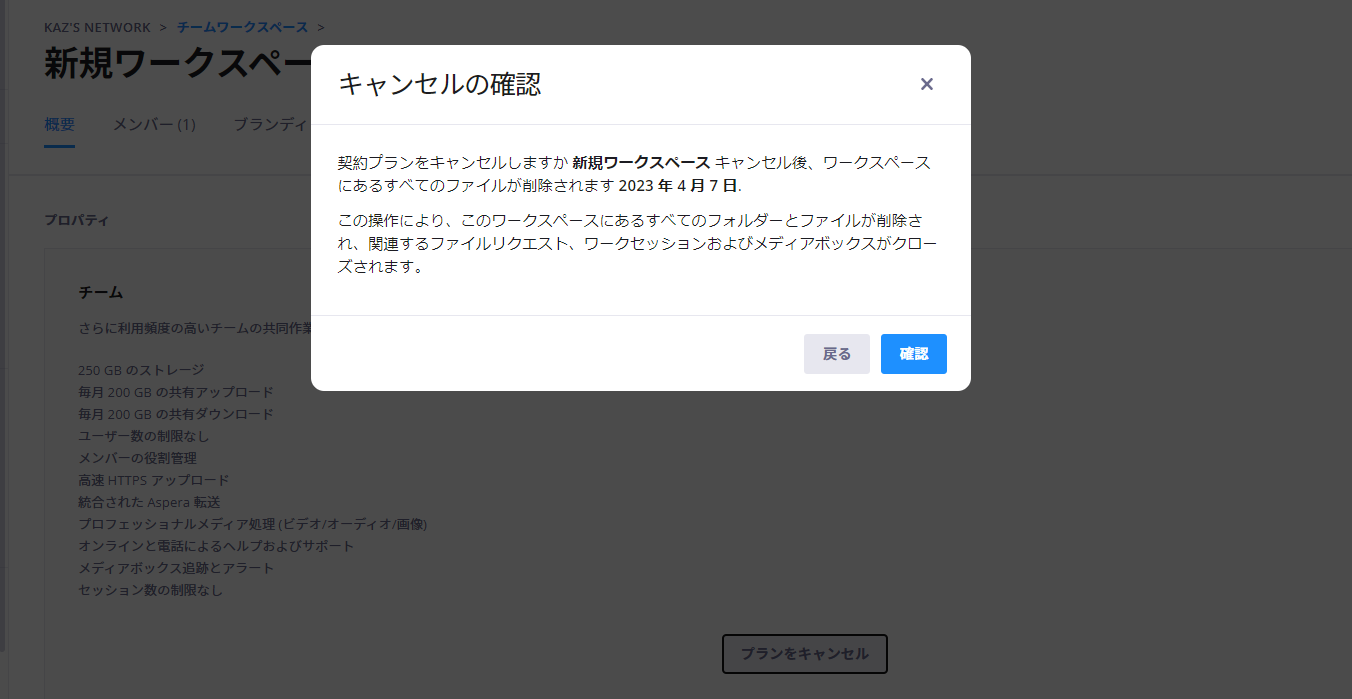Select the プロパティ section heading

click(x=76, y=220)
